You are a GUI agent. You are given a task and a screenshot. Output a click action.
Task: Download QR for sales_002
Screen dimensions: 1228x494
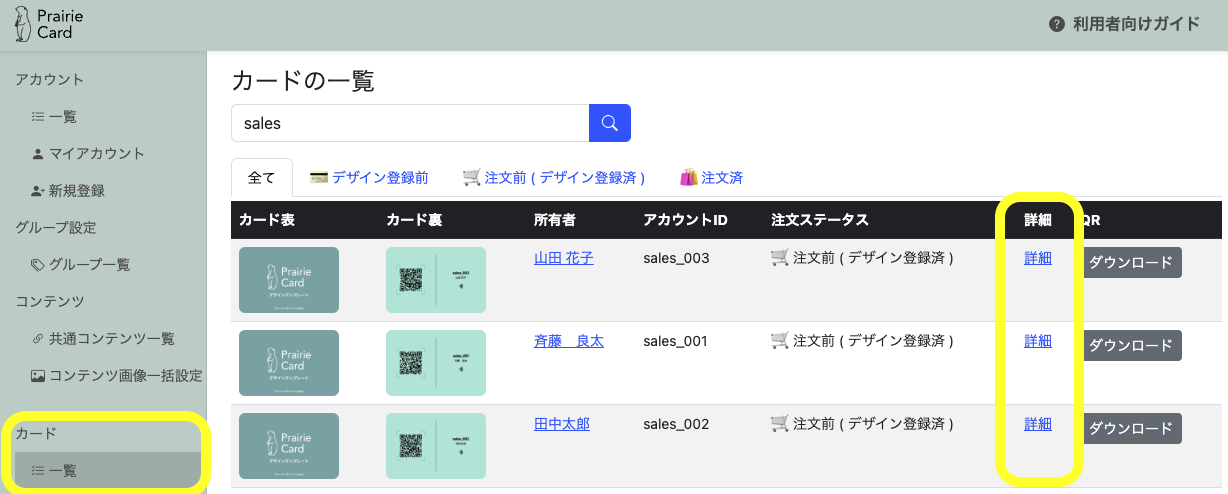1130,428
